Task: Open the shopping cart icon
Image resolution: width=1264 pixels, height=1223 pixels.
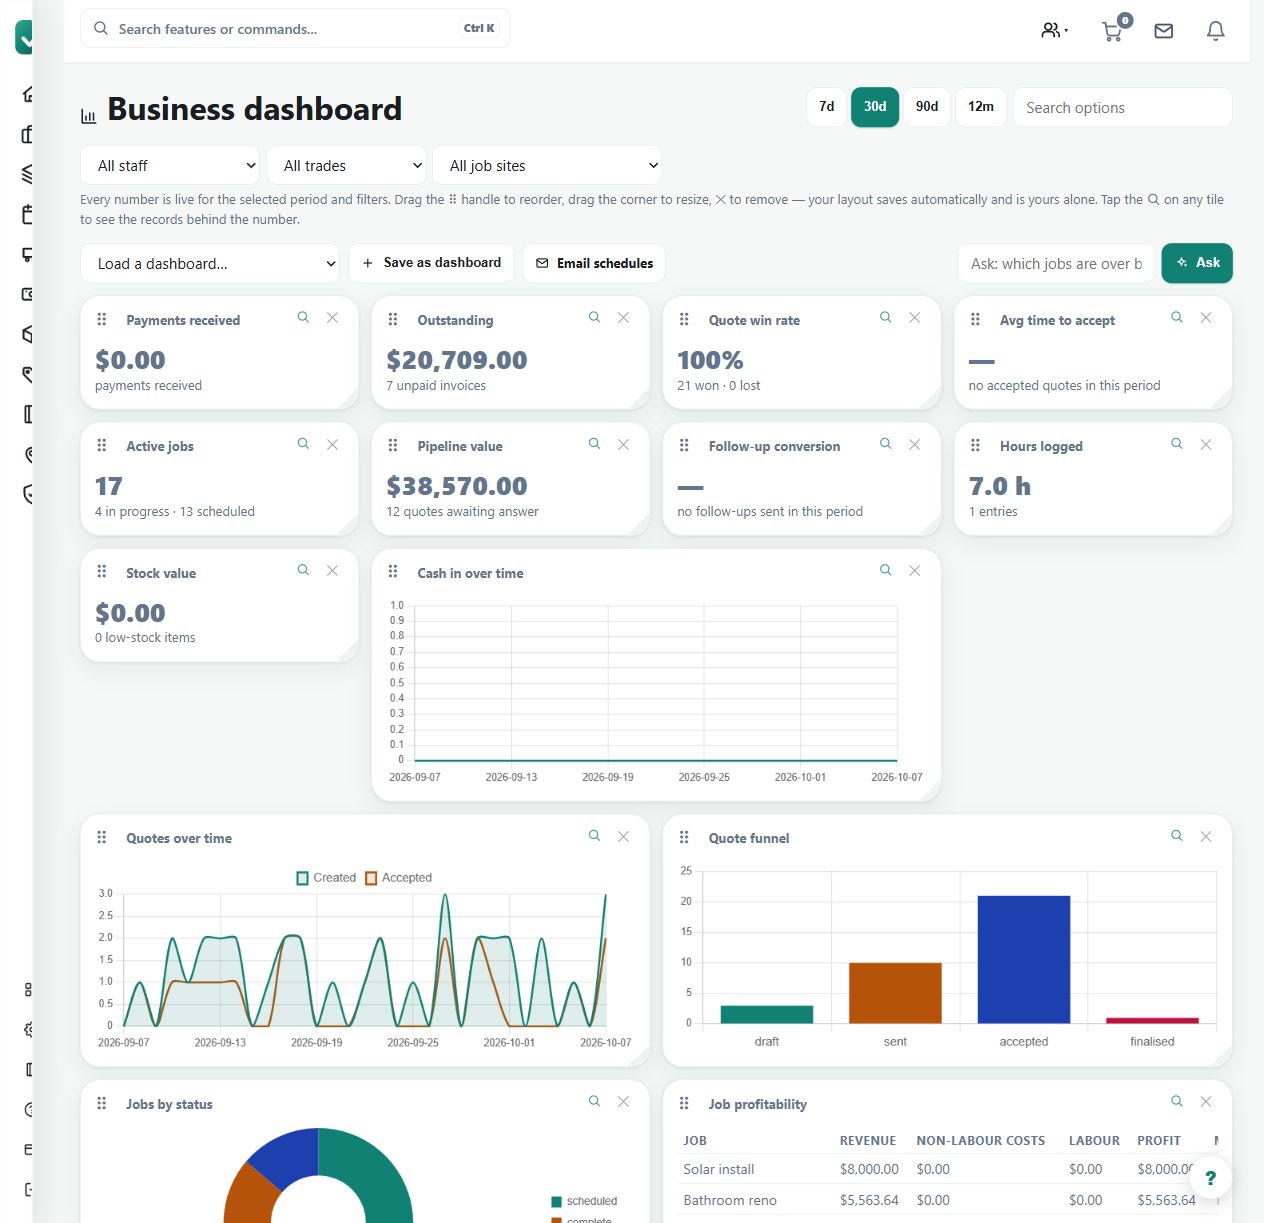Action: [x=1113, y=31]
